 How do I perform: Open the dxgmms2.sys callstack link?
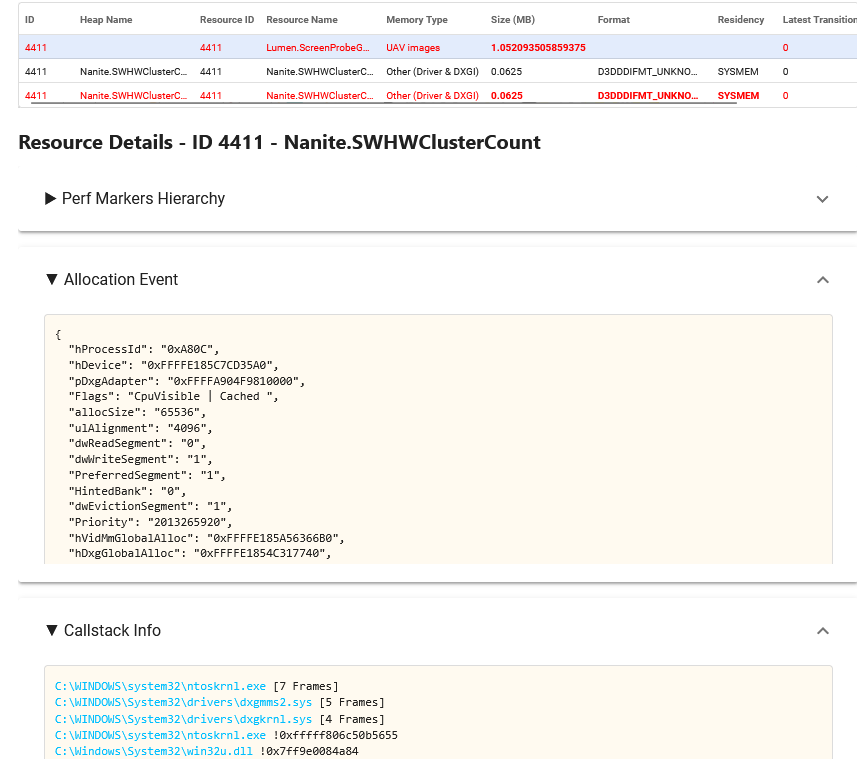point(184,702)
